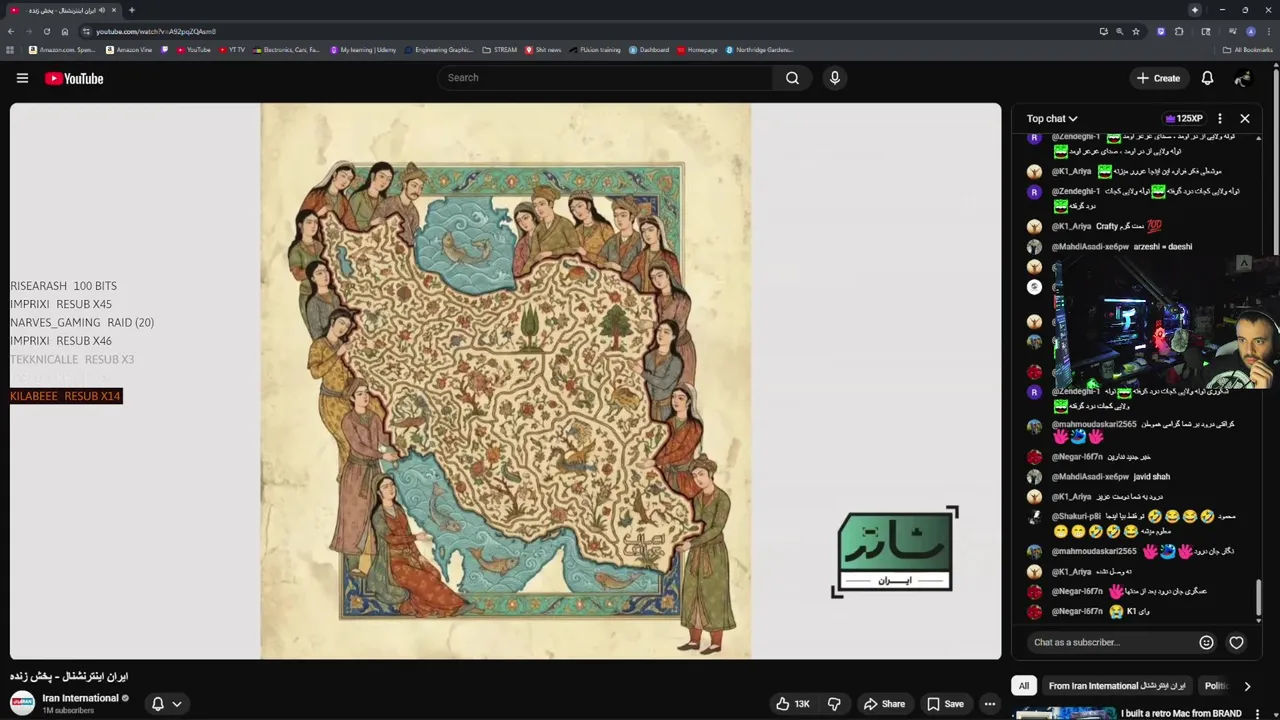Open the browser home page

(65, 31)
